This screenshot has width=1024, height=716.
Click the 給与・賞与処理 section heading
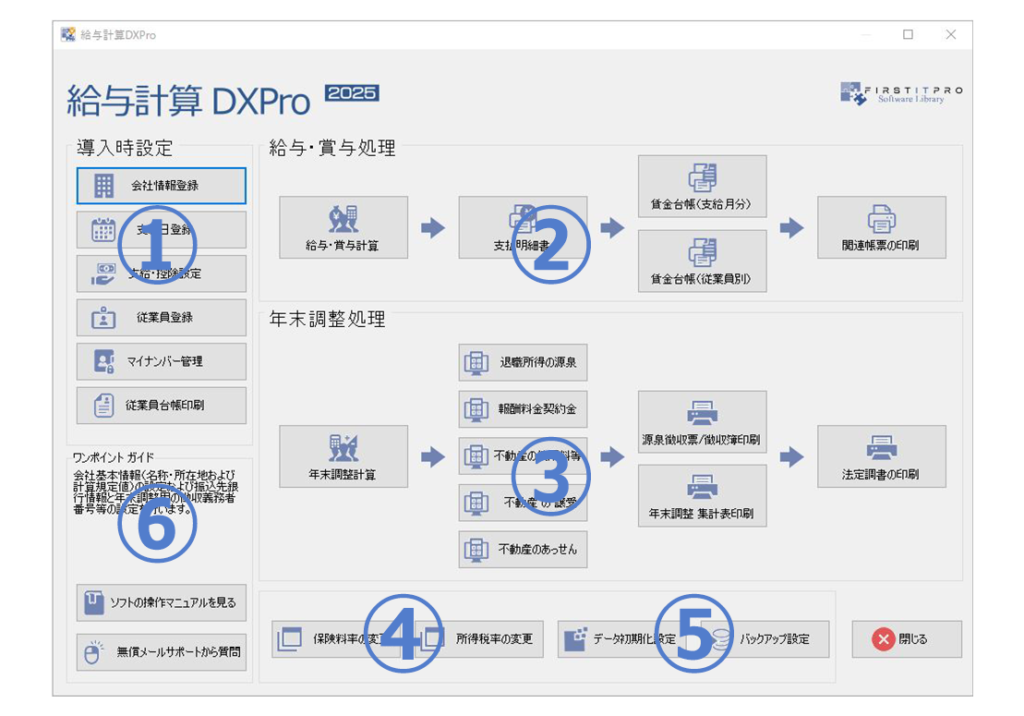tap(332, 148)
